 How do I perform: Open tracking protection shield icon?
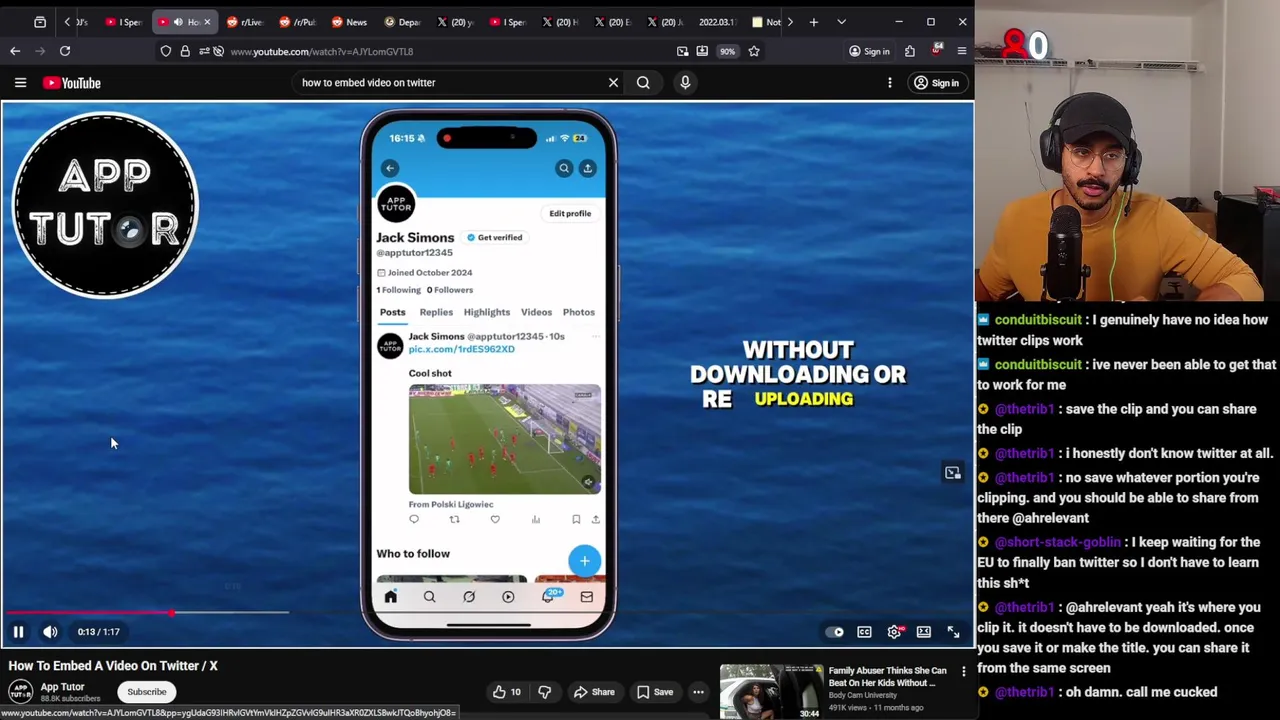pos(166,51)
